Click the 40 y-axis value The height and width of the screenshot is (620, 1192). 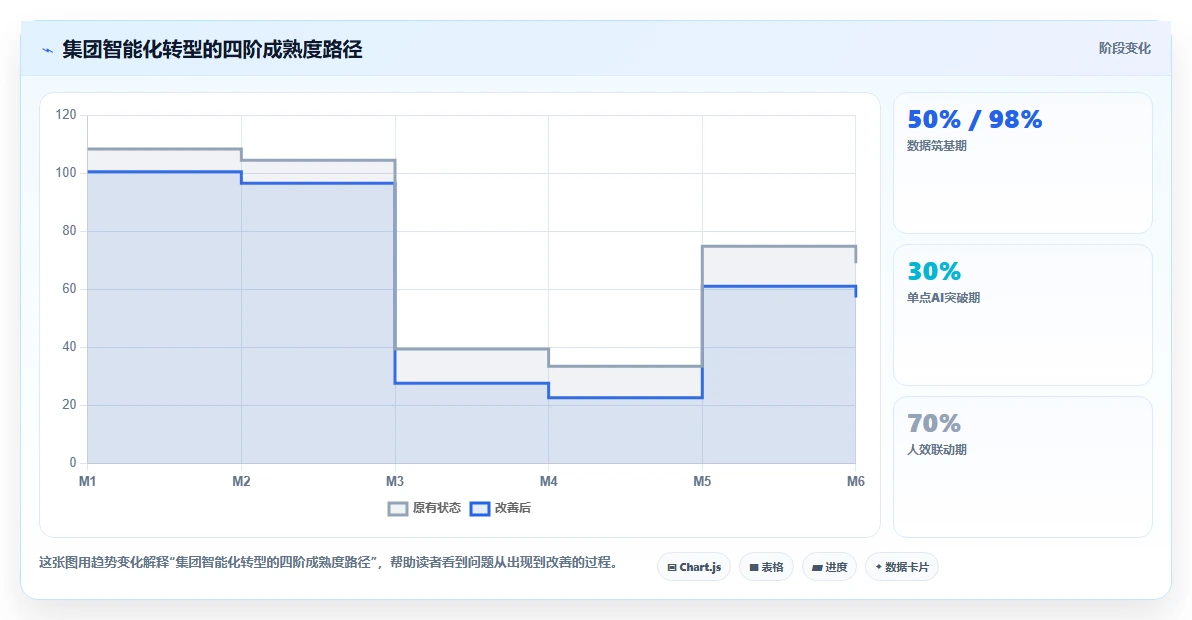(69, 346)
